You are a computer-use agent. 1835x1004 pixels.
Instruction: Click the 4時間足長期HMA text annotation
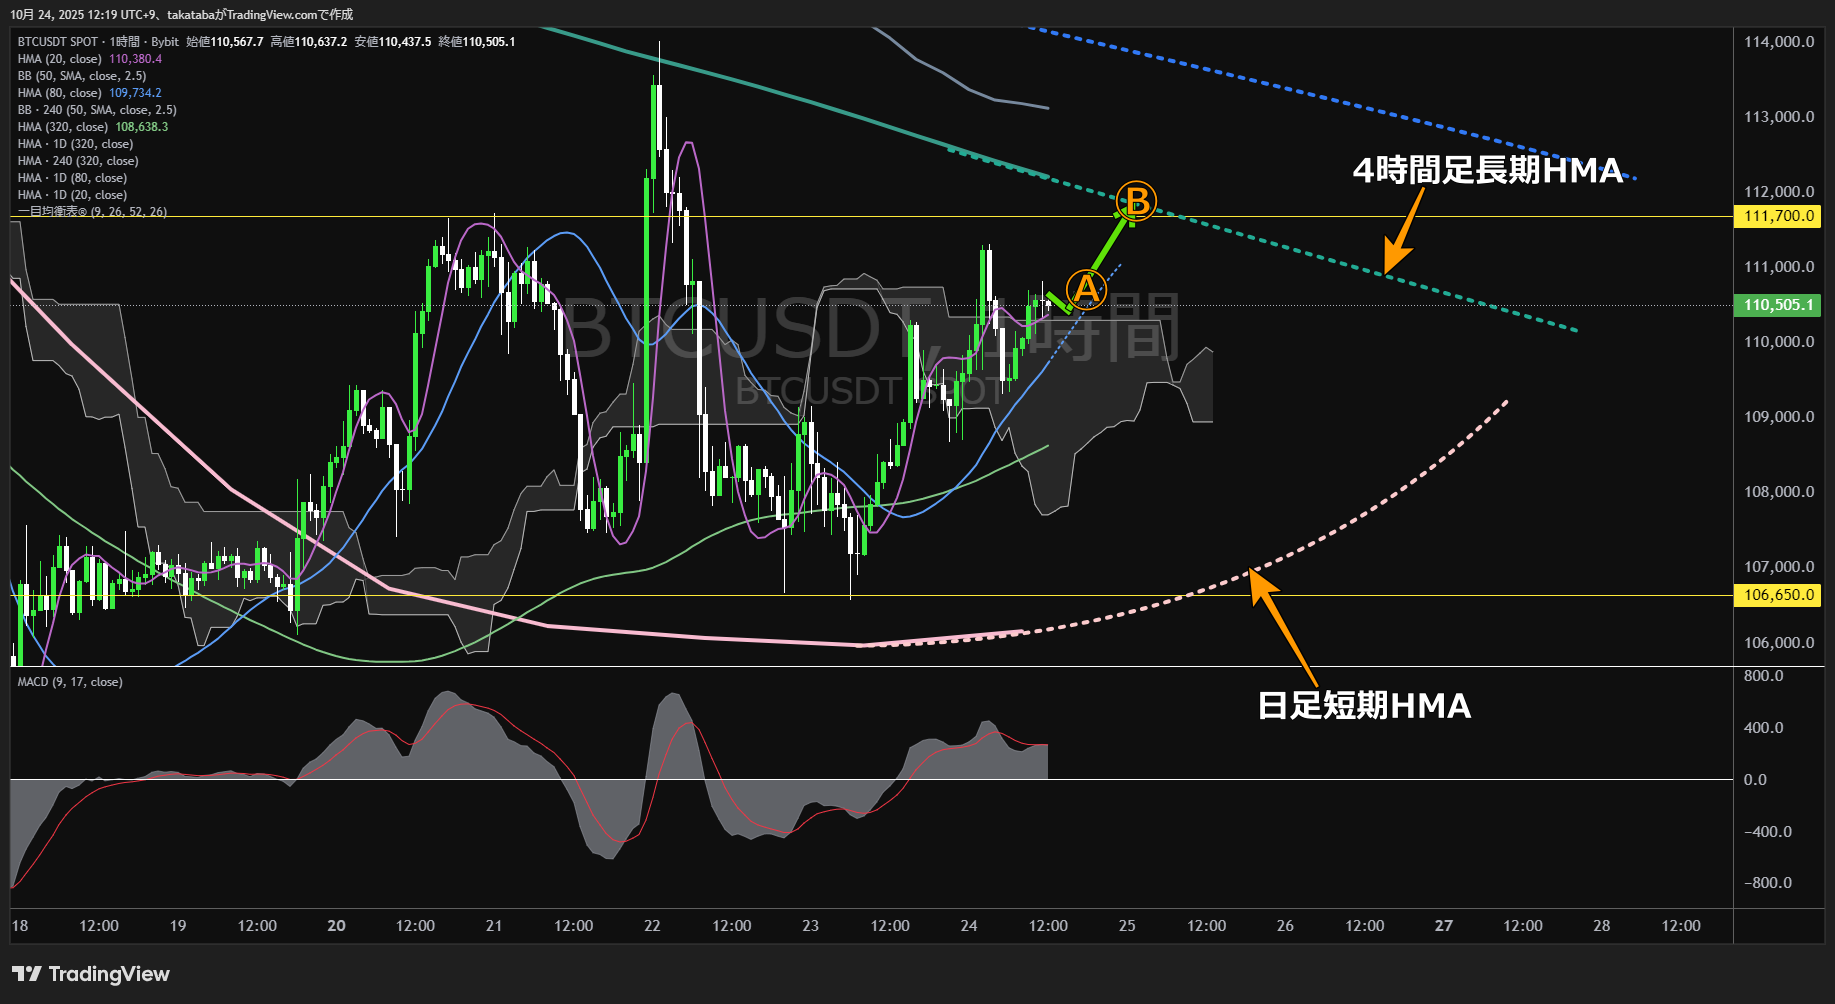[1487, 171]
